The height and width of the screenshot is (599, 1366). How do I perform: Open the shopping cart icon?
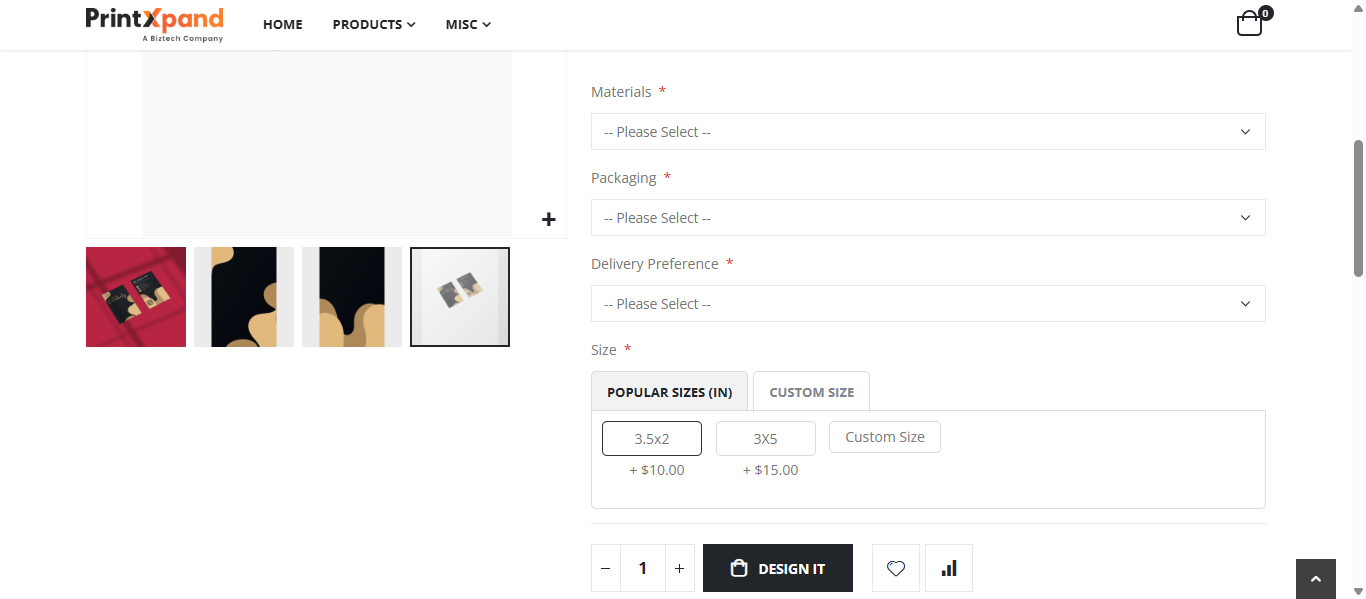1250,24
